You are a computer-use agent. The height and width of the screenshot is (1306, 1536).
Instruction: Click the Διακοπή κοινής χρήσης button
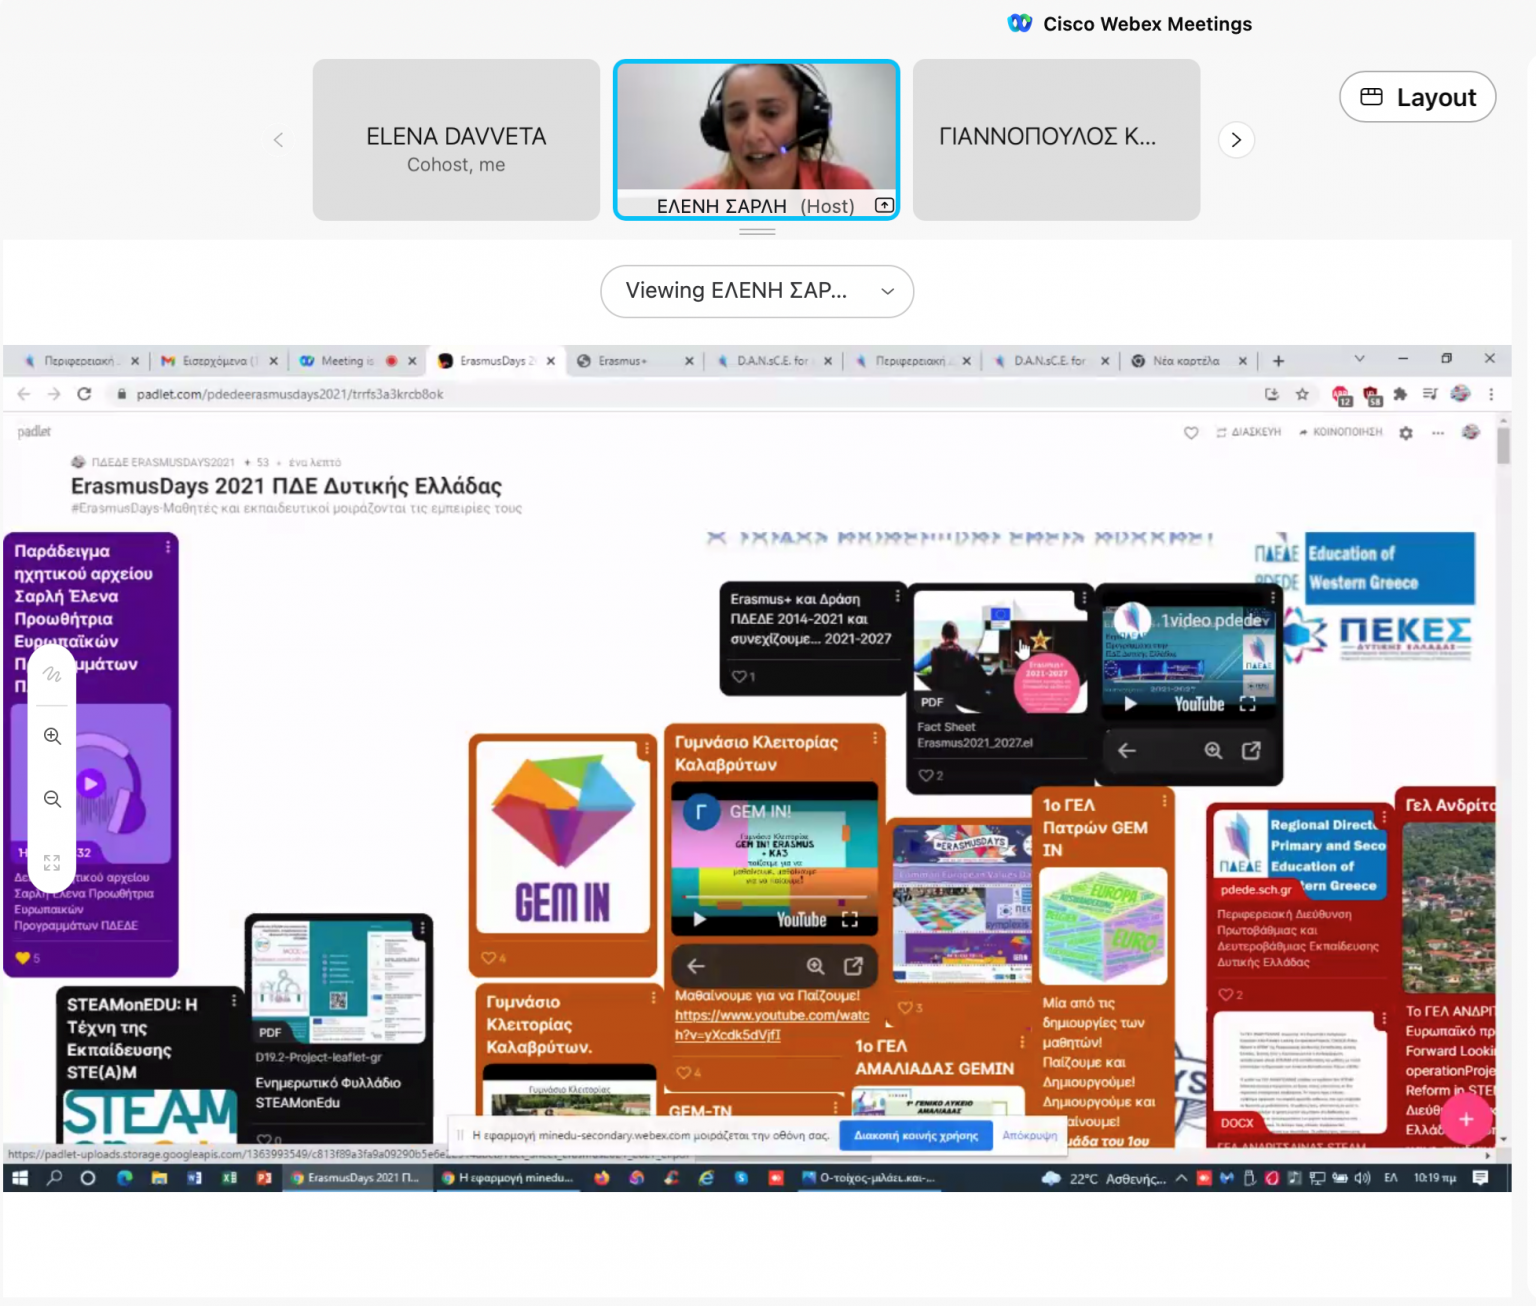pos(915,1136)
